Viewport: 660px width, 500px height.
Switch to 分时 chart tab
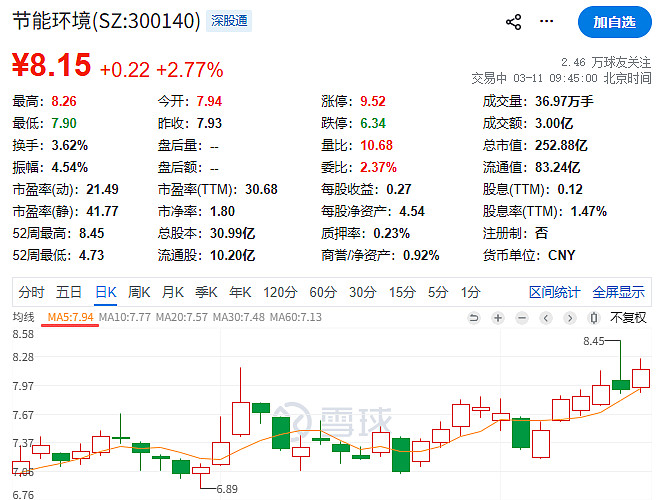point(31,292)
